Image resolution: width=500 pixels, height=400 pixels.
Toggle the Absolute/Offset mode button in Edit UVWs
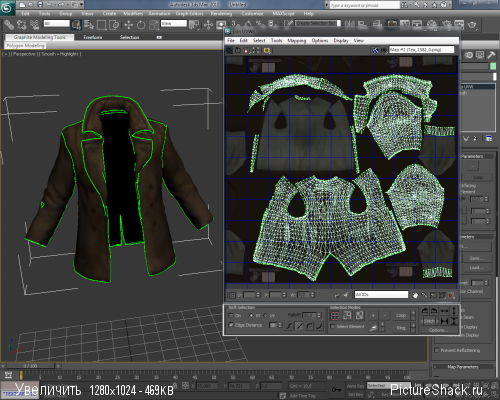232,295
